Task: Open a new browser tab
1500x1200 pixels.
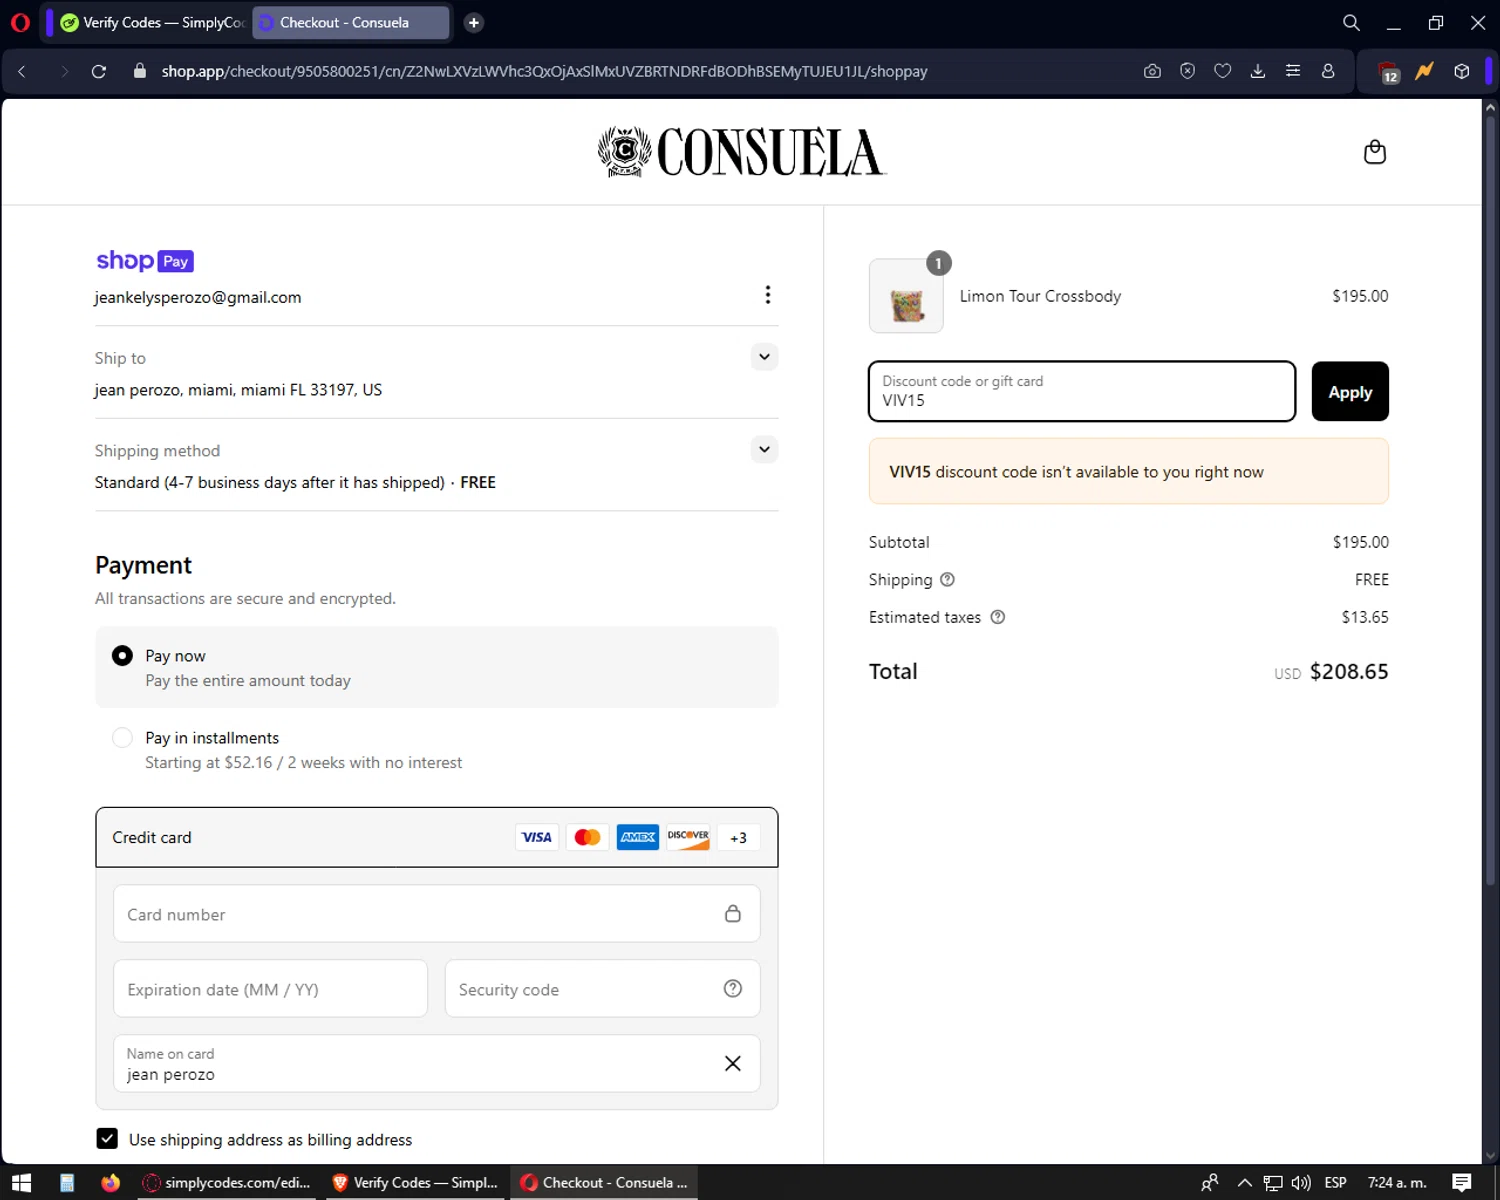Action: coord(474,22)
